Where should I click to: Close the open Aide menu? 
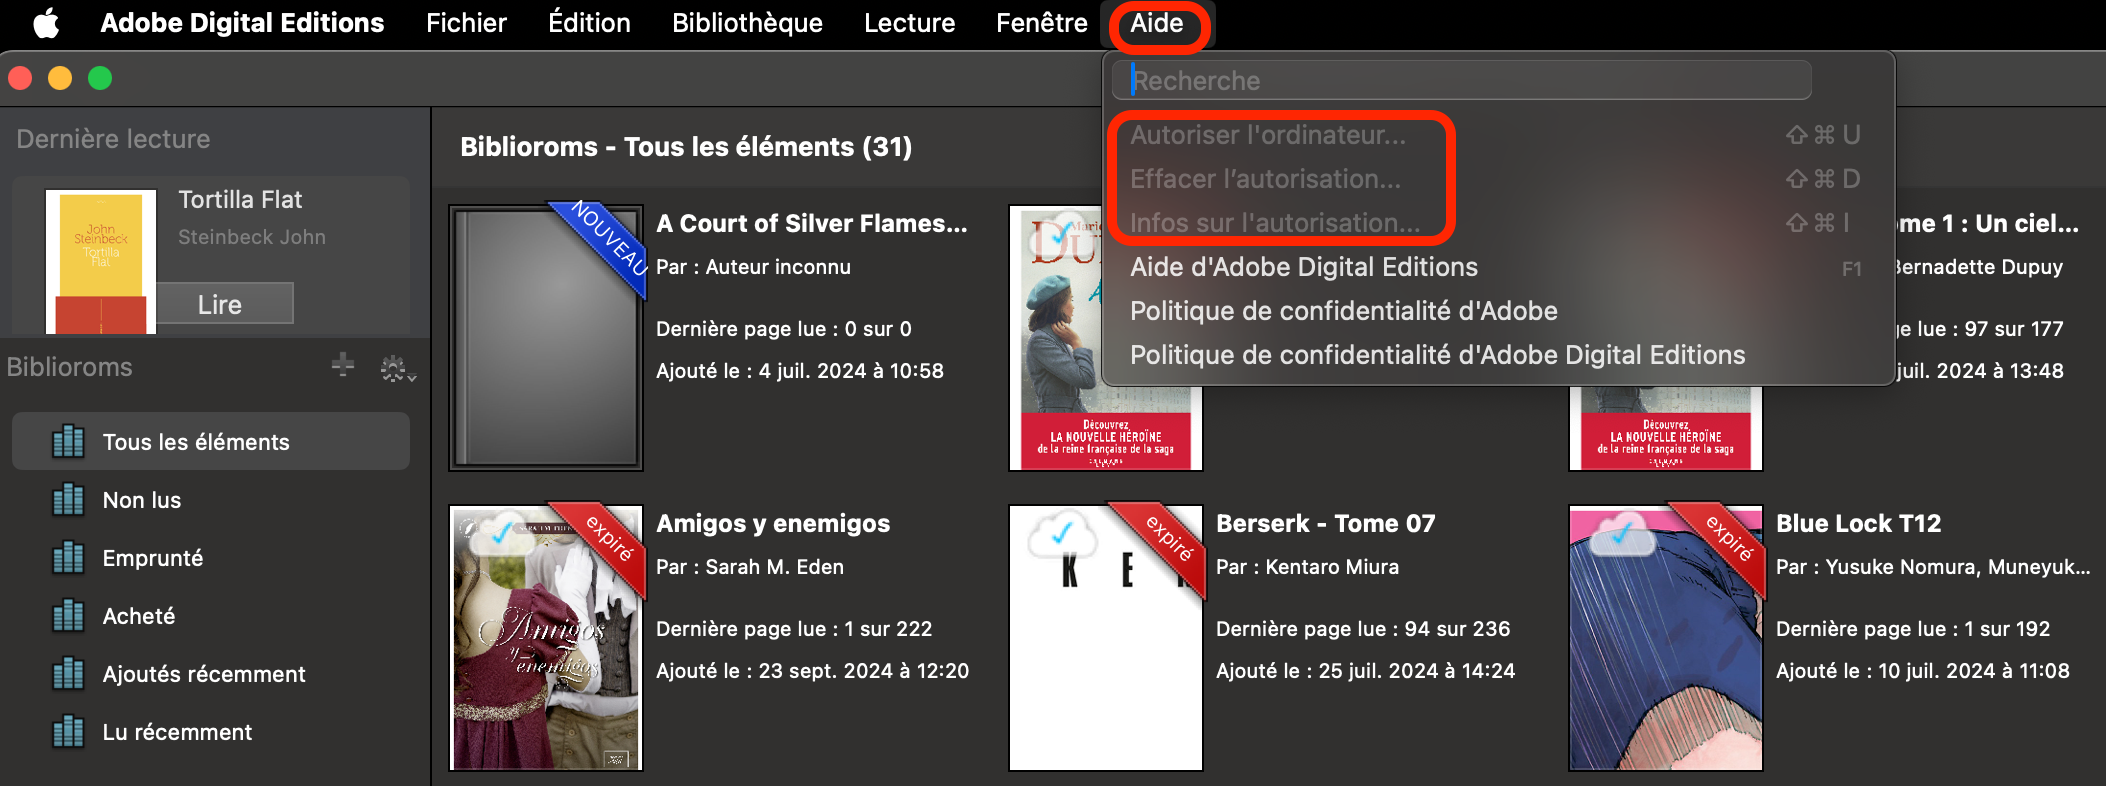(x=1157, y=23)
